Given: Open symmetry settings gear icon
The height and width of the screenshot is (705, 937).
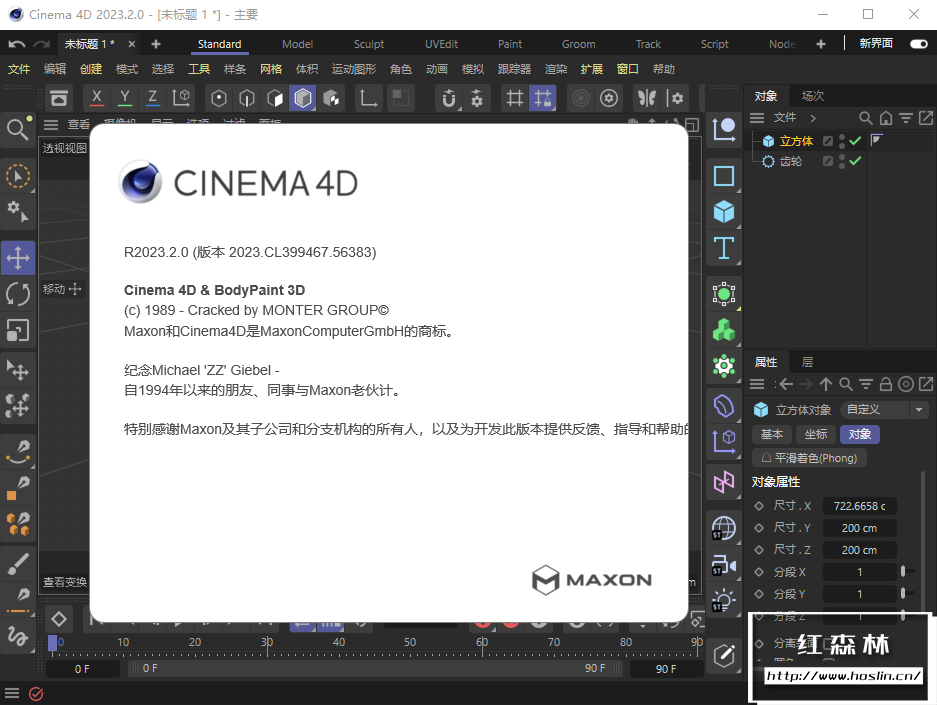Looking at the screenshot, I should point(675,98).
